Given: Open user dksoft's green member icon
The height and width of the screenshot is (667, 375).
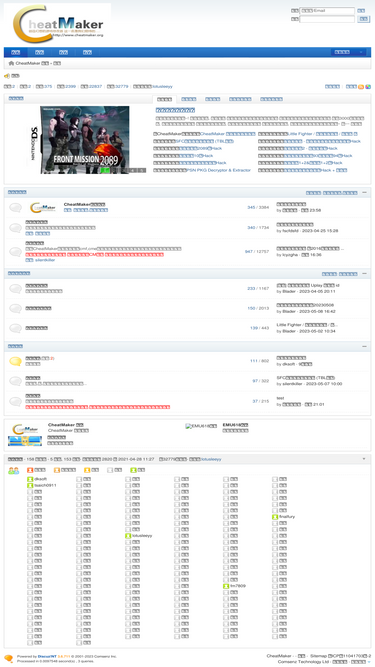Looking at the screenshot, I should pyautogui.click(x=30, y=479).
